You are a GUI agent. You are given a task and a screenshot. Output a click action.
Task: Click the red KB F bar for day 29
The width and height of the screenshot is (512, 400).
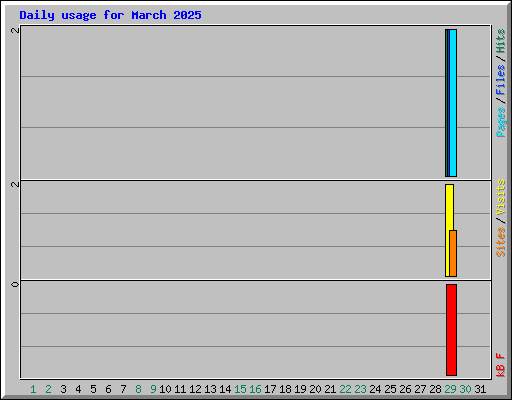pyautogui.click(x=451, y=330)
